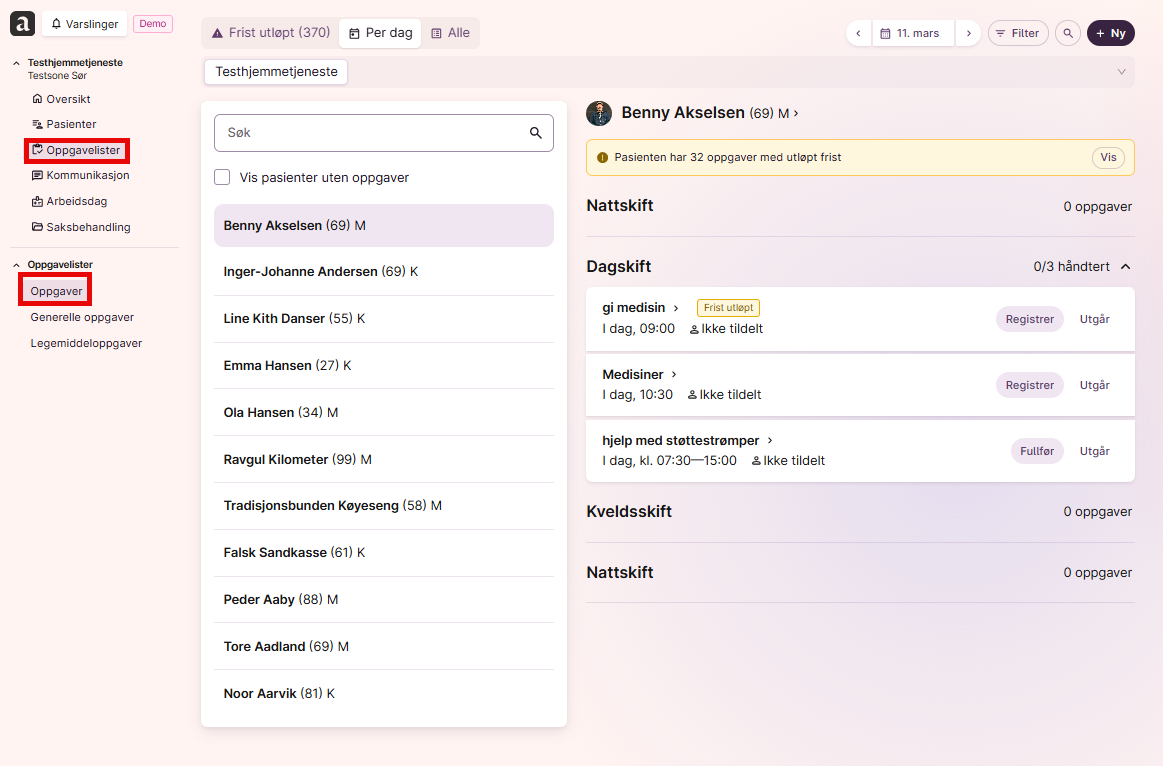
Task: Click the Kveldsskift section header
Action: [x=629, y=512]
